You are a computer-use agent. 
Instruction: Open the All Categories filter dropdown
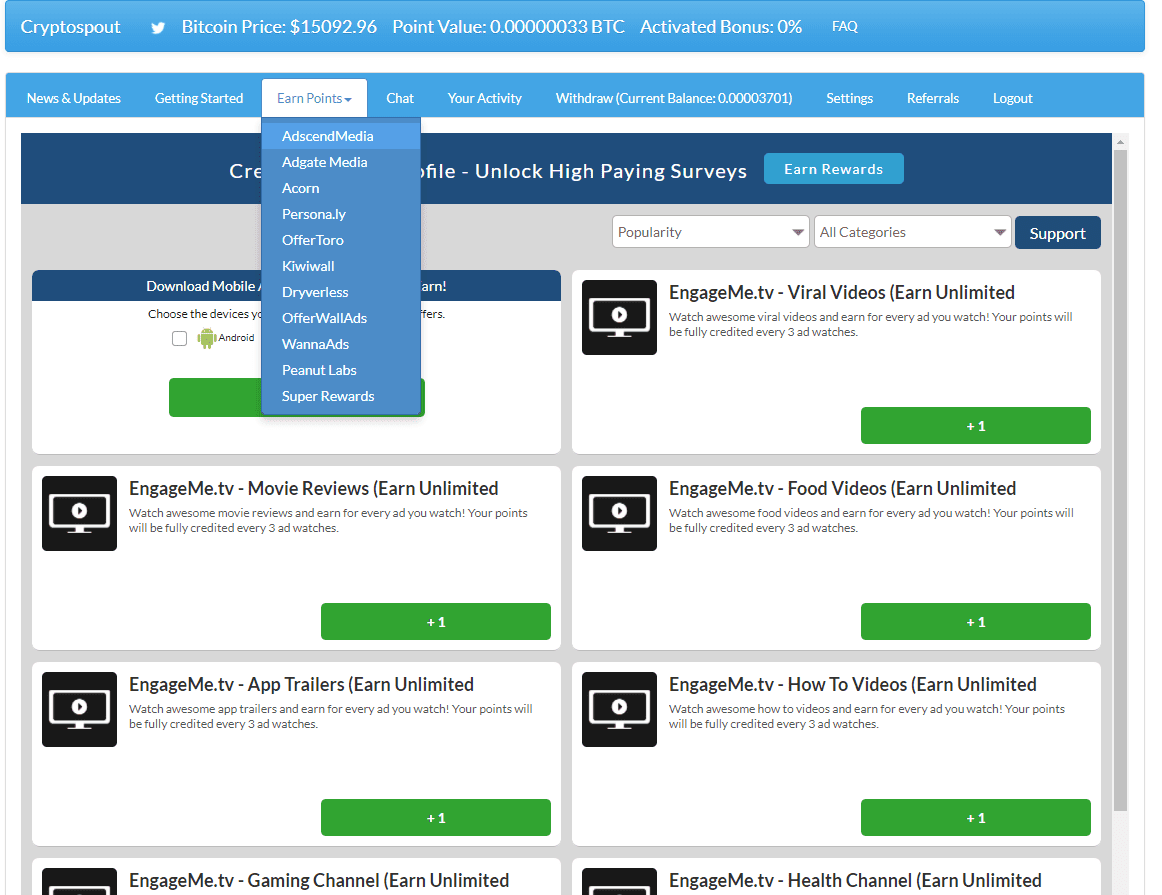[912, 232]
